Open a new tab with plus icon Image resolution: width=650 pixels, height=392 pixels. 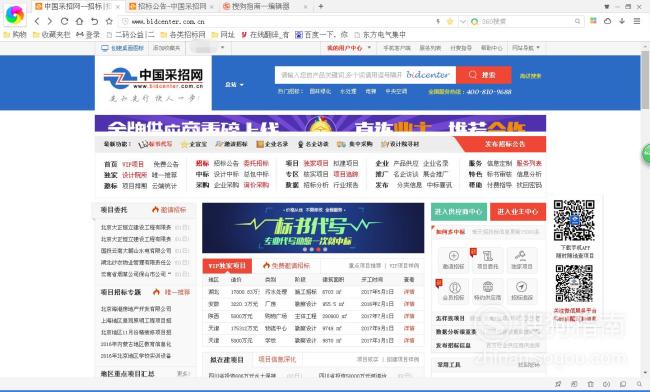[x=321, y=6]
